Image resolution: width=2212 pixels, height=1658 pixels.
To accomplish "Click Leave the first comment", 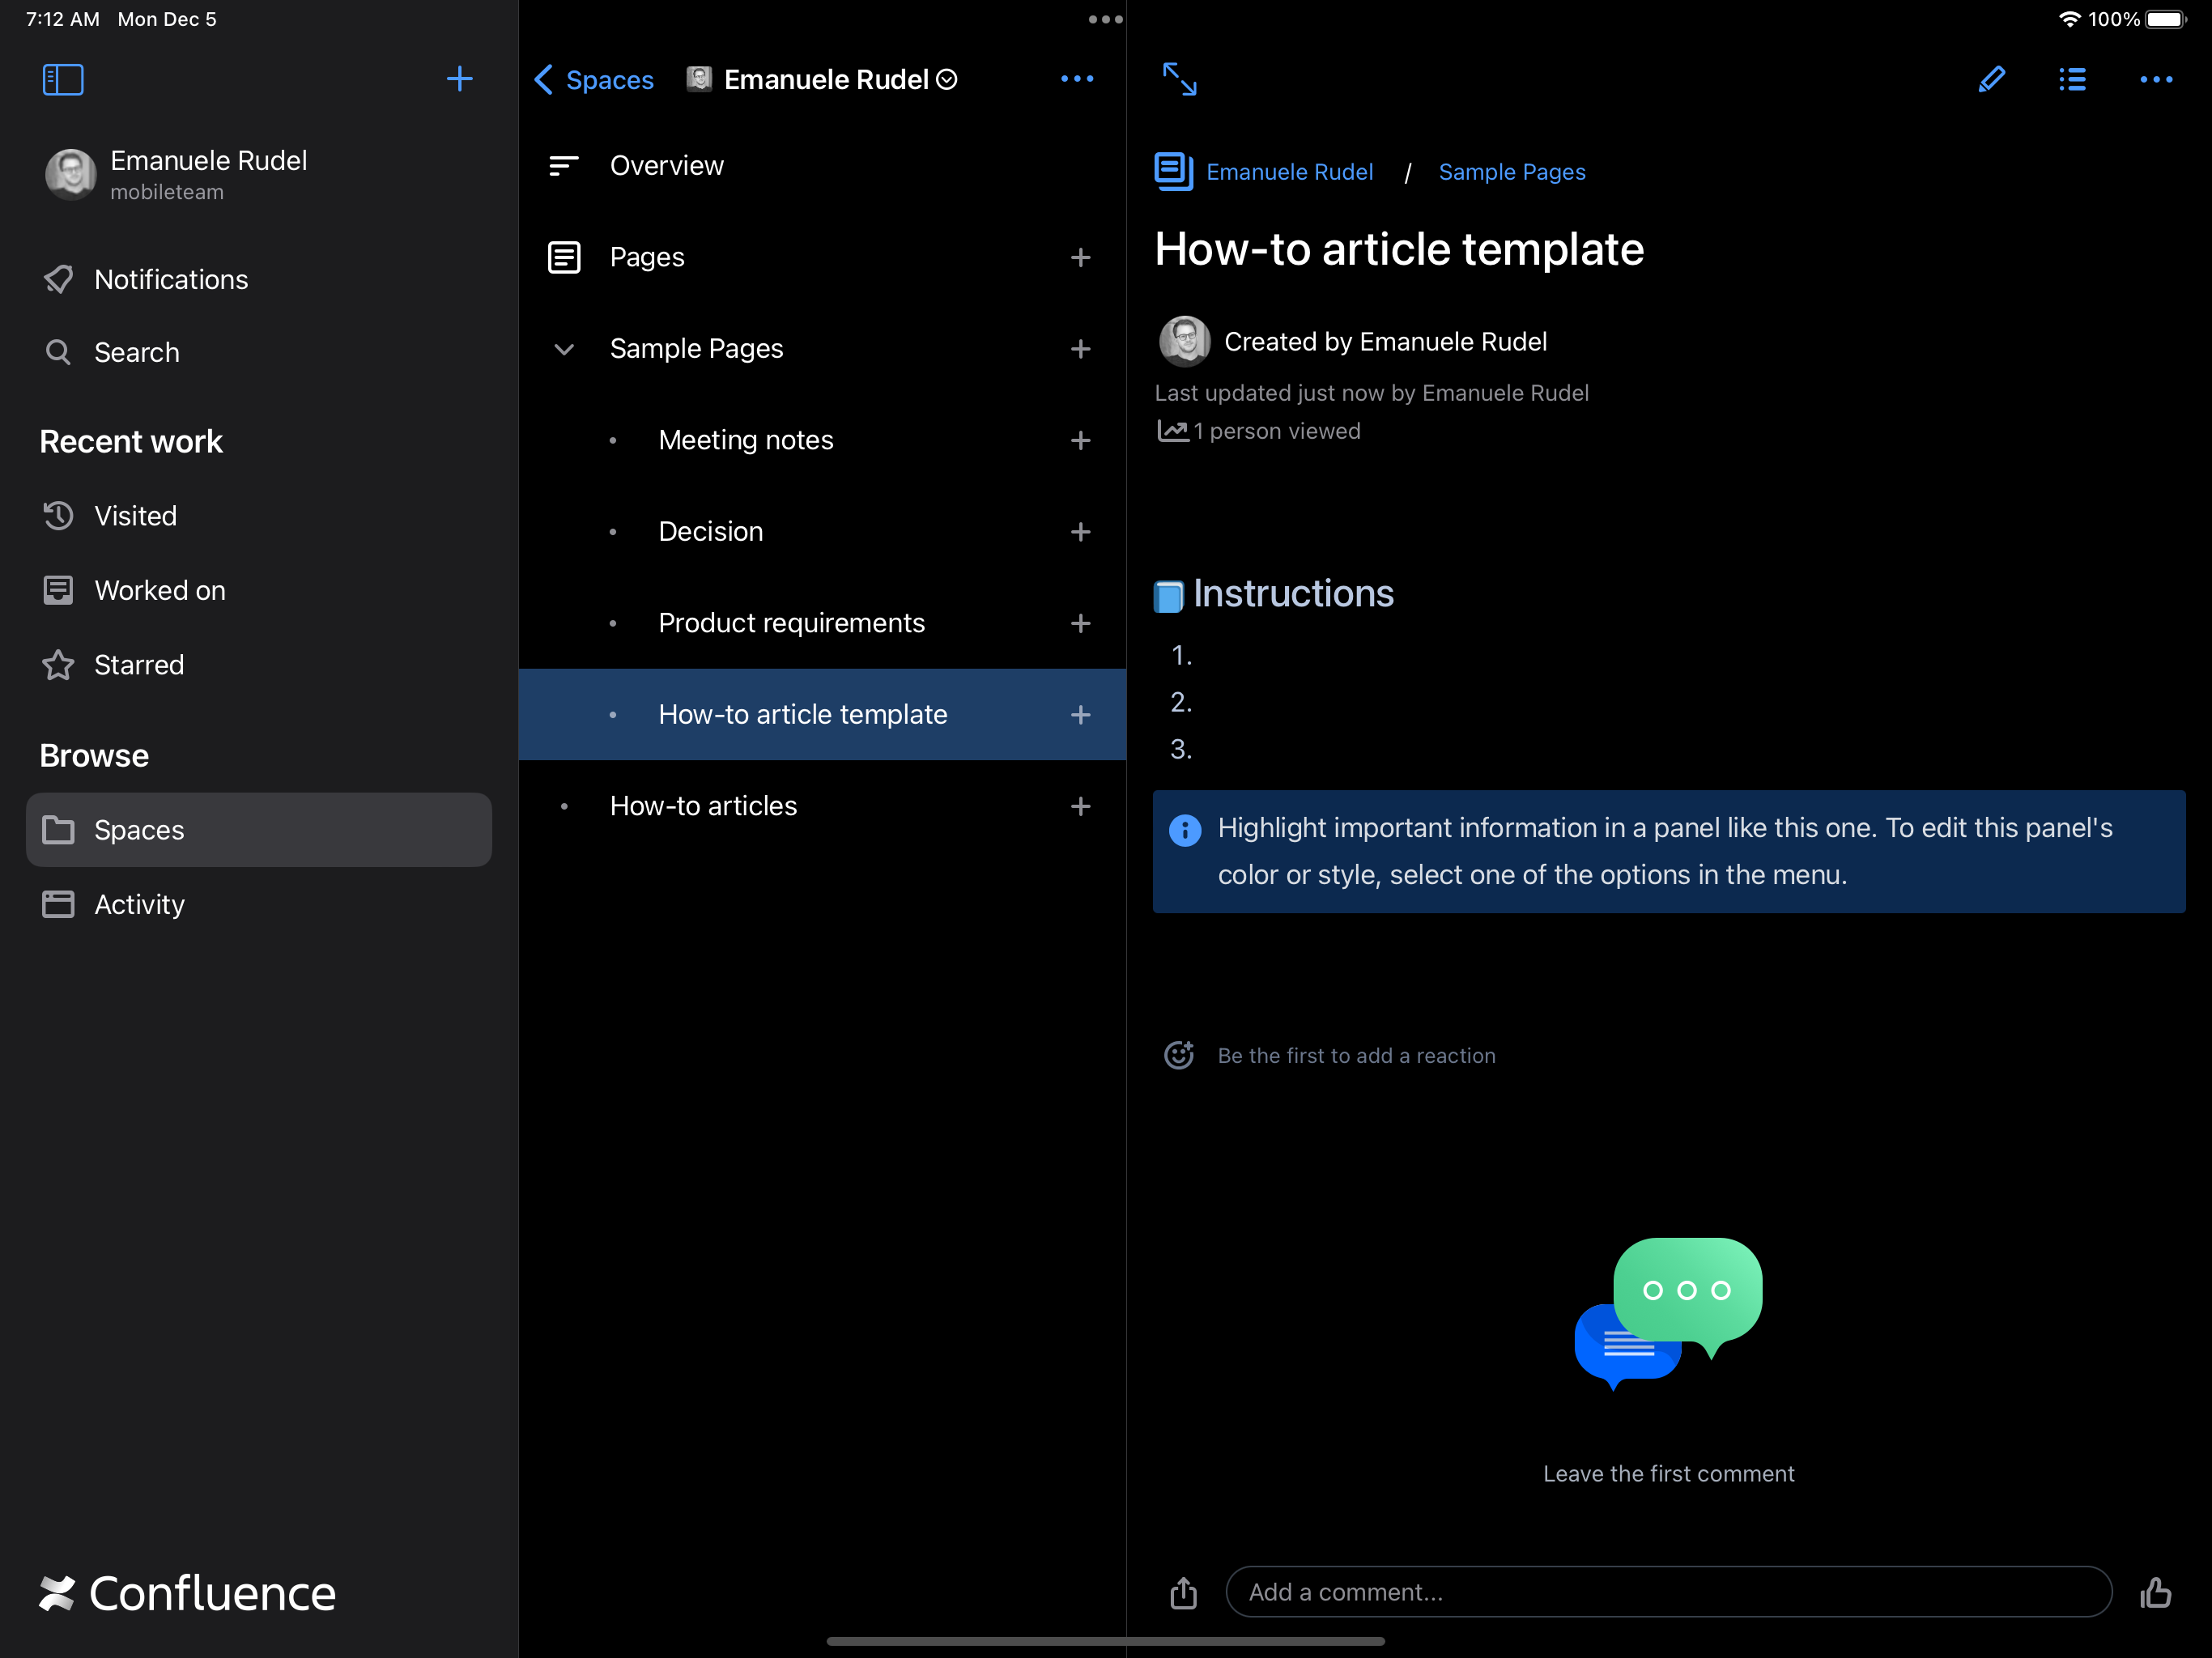I will 1667,1473.
